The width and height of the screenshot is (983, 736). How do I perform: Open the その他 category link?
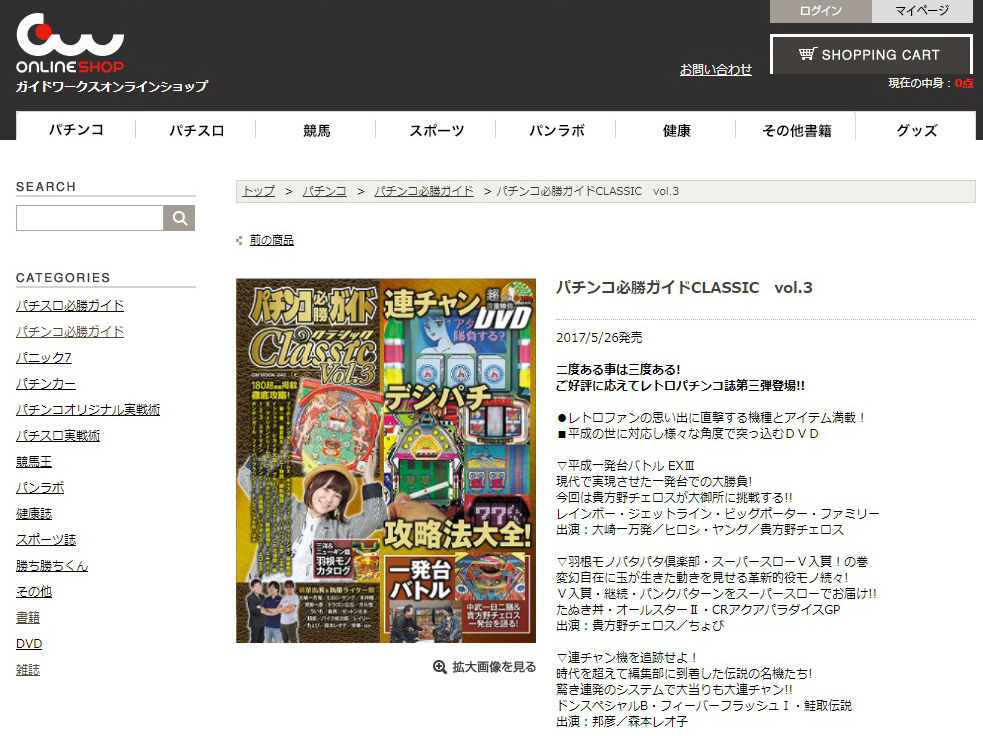34,592
